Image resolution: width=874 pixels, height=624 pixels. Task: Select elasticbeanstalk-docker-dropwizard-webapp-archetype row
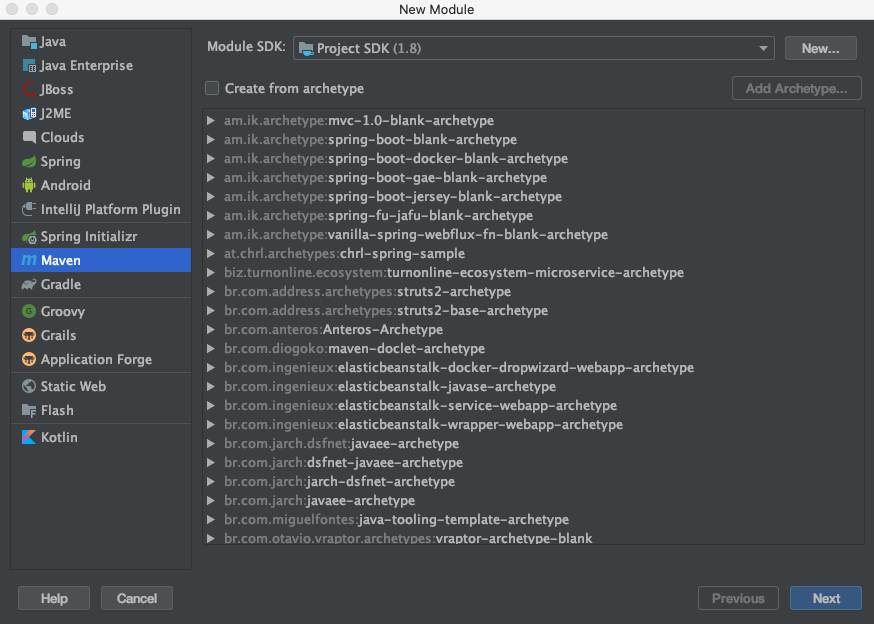(533, 367)
